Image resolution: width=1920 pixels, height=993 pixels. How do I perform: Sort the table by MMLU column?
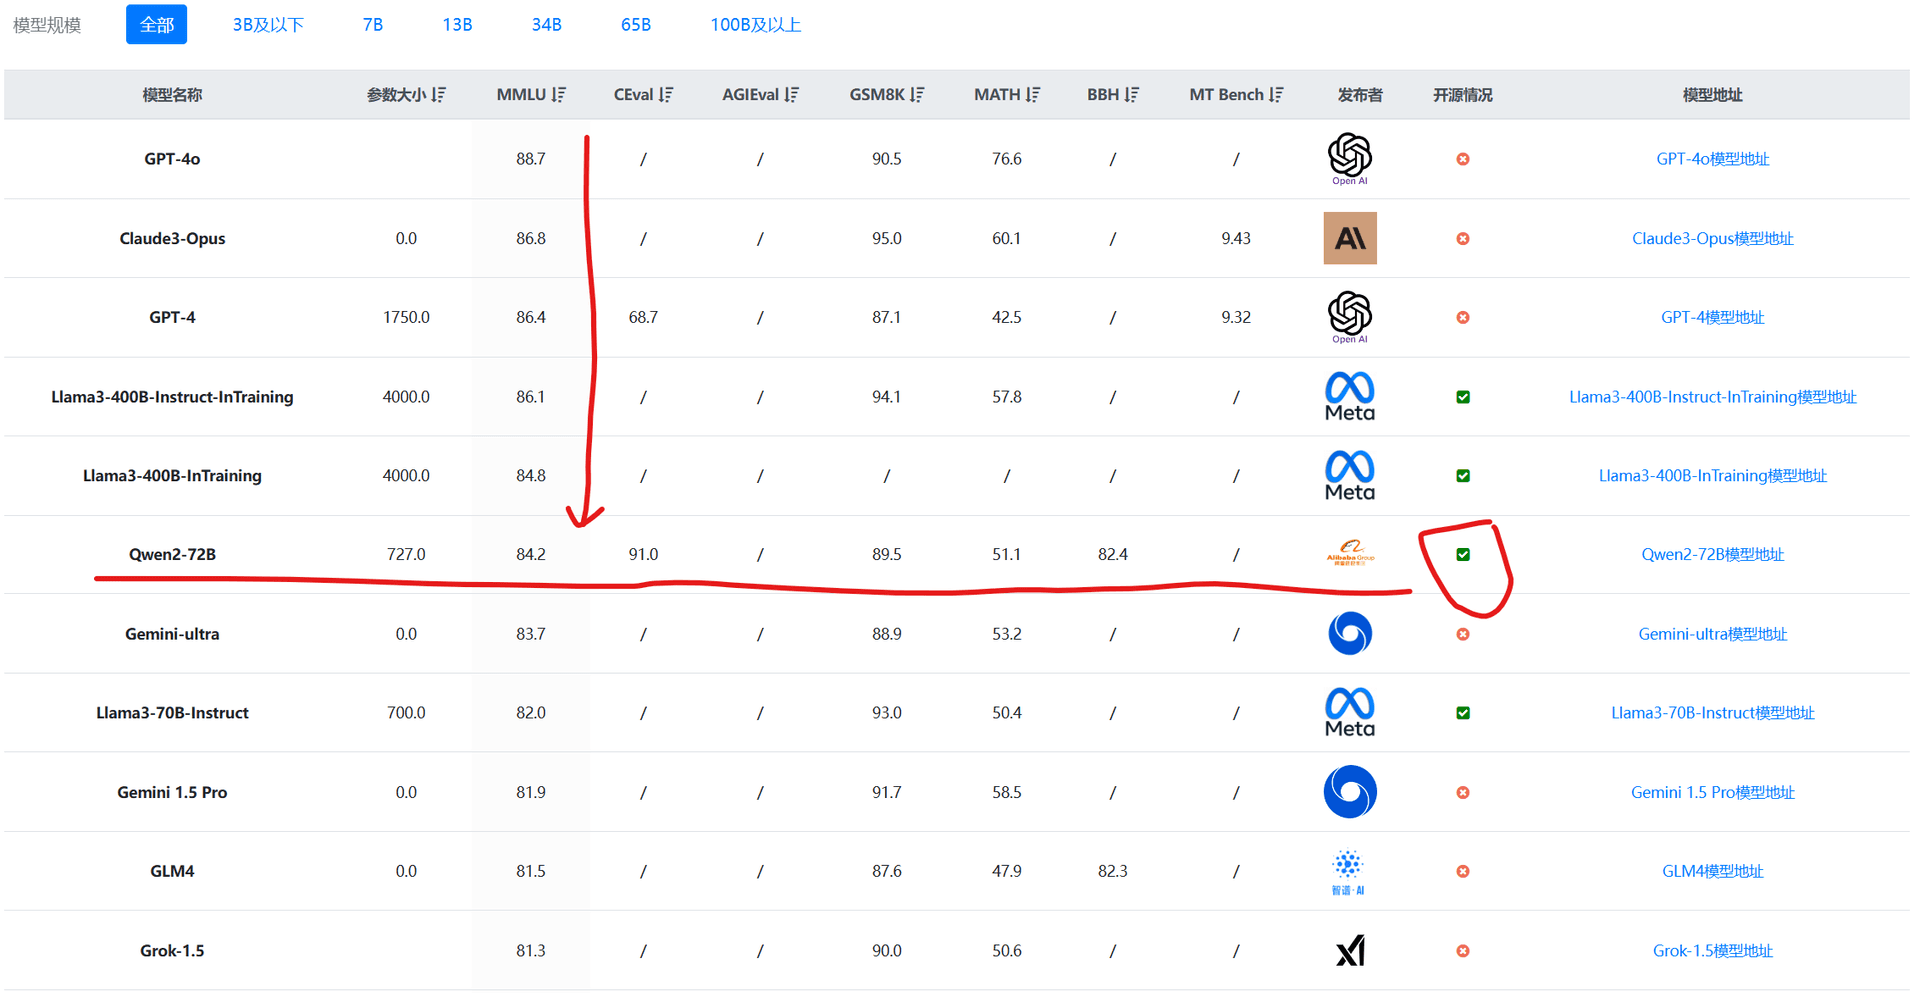pyautogui.click(x=558, y=95)
